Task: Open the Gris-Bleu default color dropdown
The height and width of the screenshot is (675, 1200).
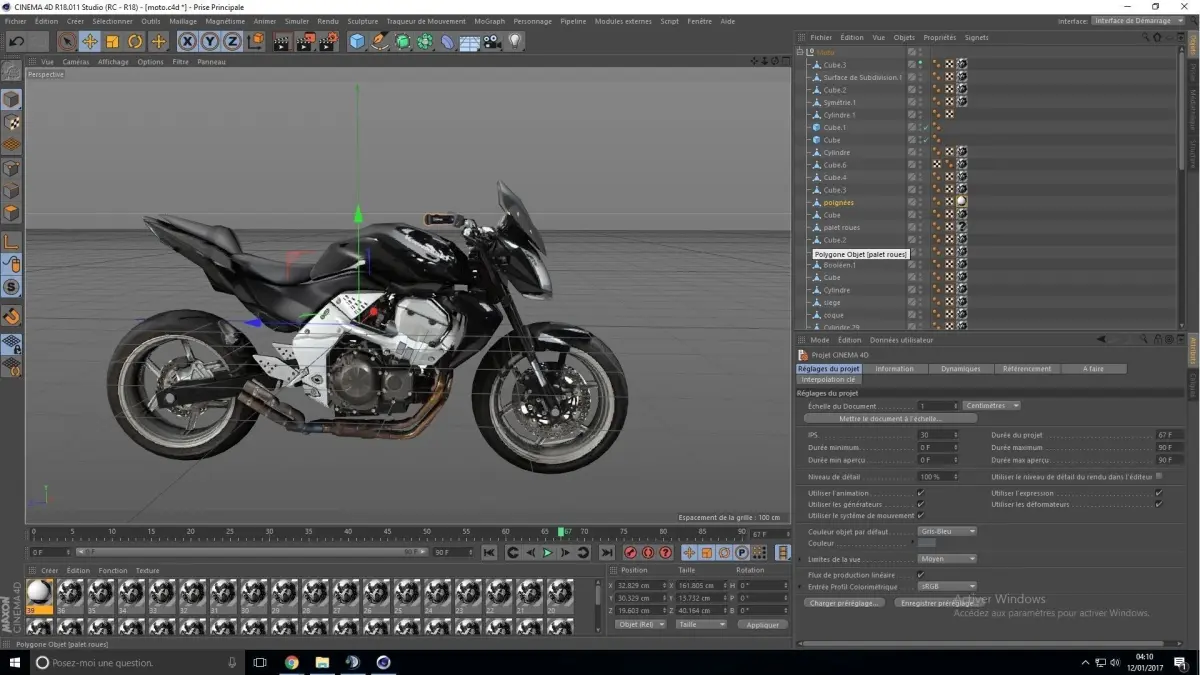Action: (x=946, y=531)
